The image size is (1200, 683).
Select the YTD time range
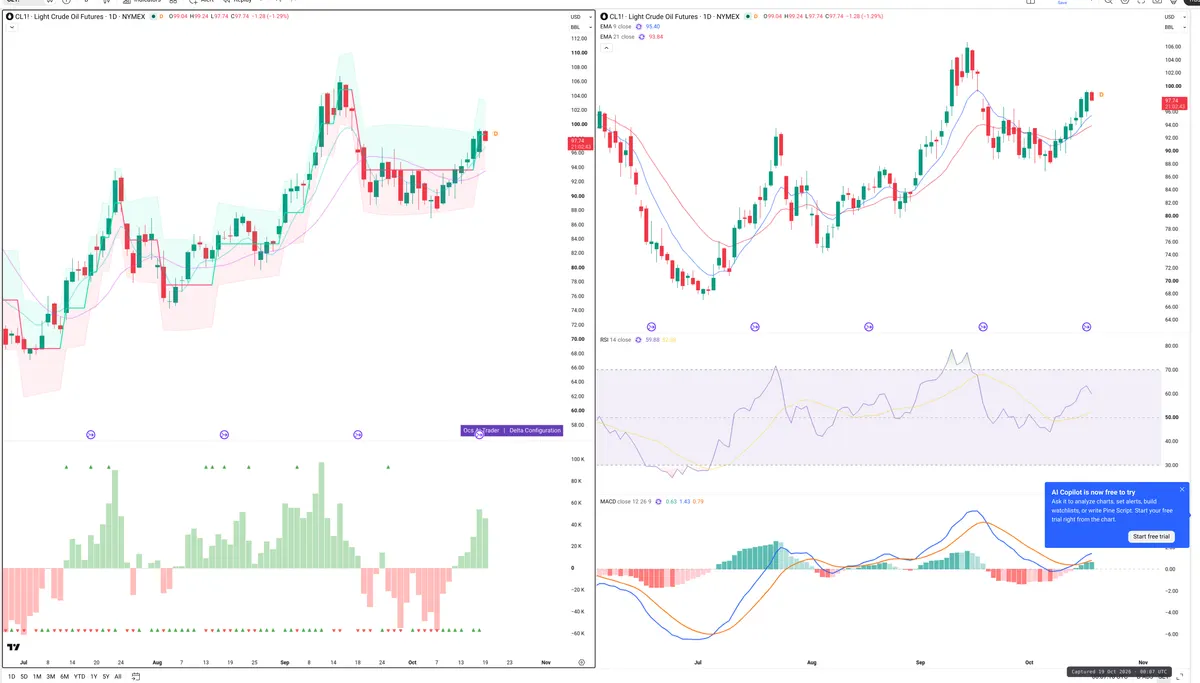[79, 677]
